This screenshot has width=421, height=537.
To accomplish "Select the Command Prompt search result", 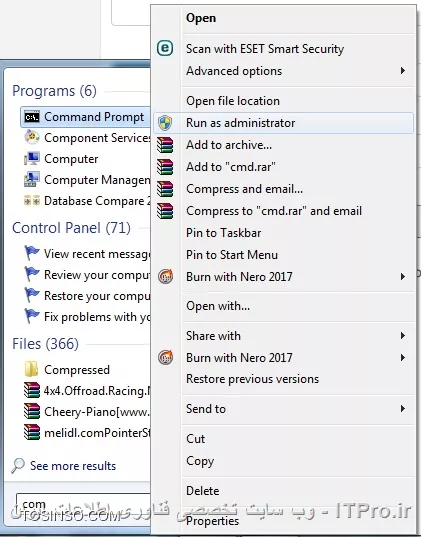I will (x=85, y=117).
